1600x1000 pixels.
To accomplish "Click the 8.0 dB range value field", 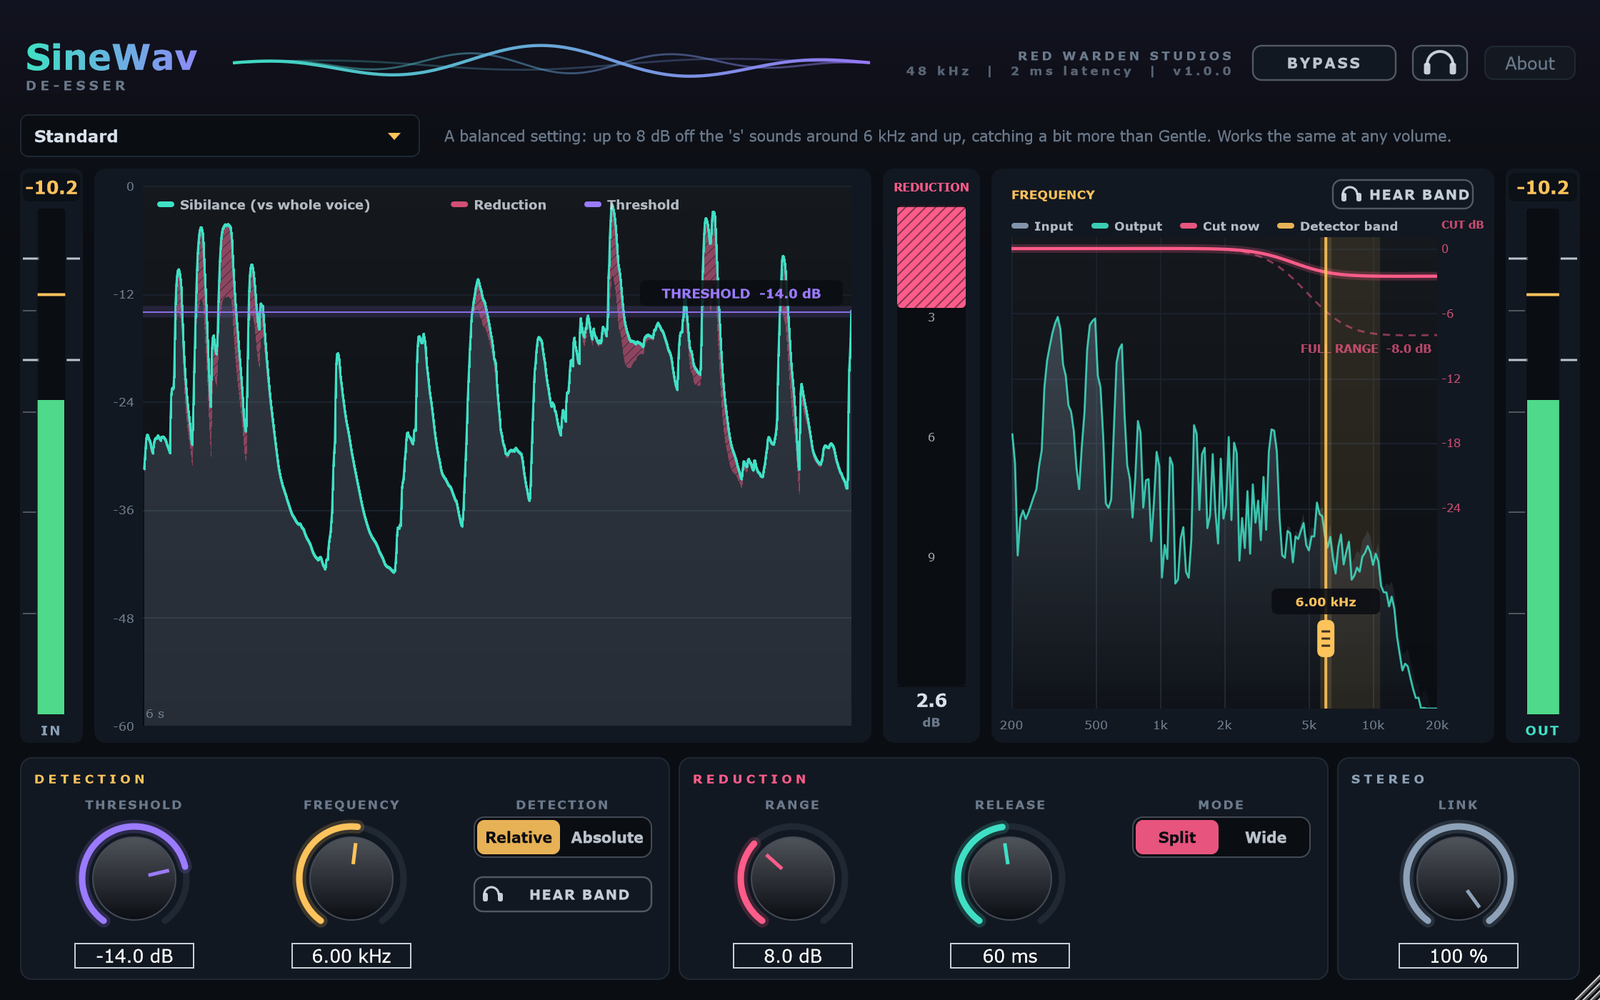I will click(x=793, y=956).
